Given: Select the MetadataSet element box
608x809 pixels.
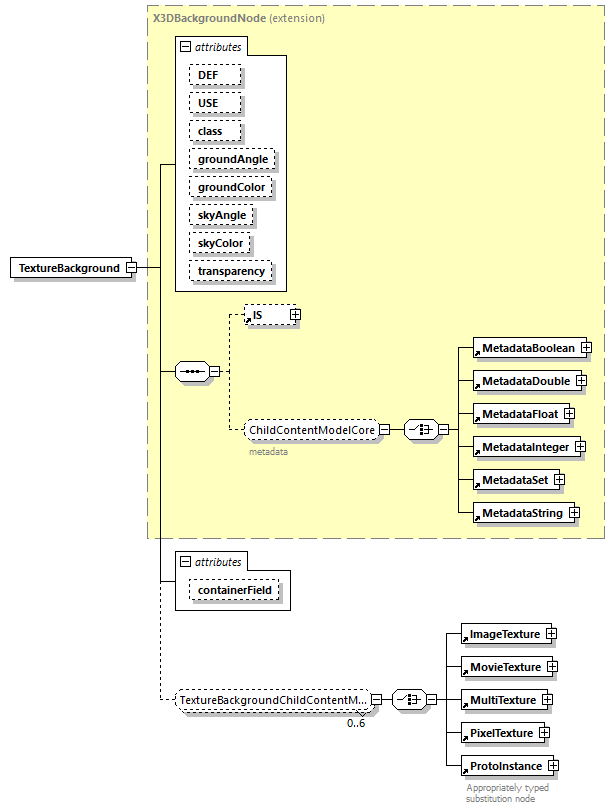Looking at the screenshot, I should pyautogui.click(x=515, y=480).
